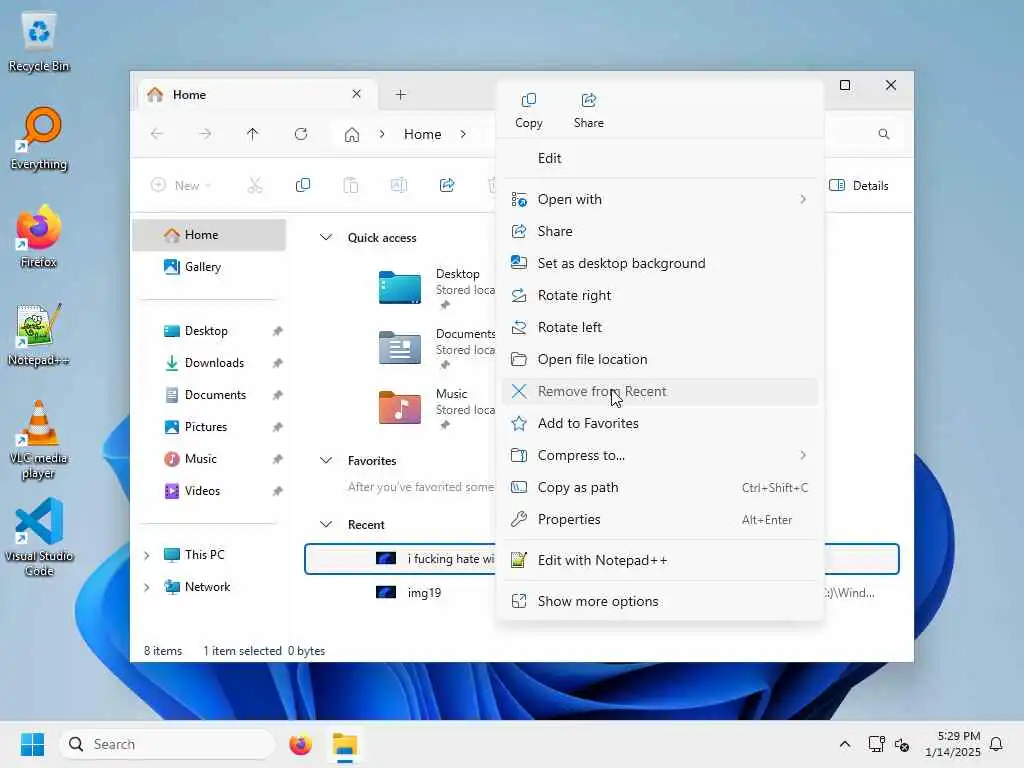The height and width of the screenshot is (768, 1024).
Task: Click the Copy icon in context menu
Action: [528, 110]
